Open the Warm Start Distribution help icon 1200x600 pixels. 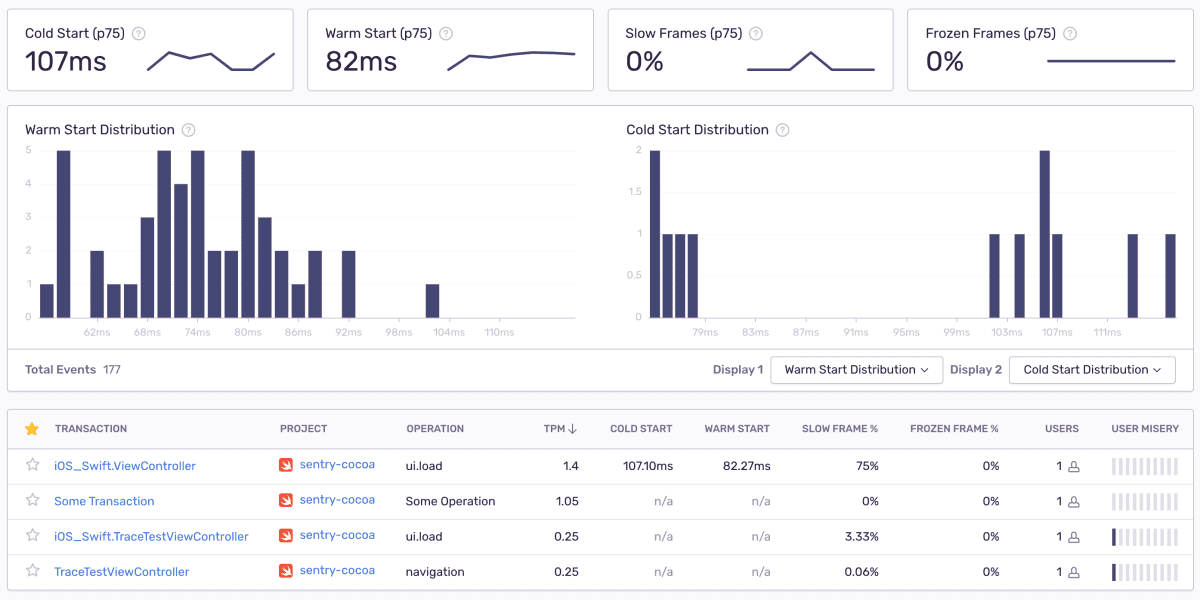(x=189, y=129)
